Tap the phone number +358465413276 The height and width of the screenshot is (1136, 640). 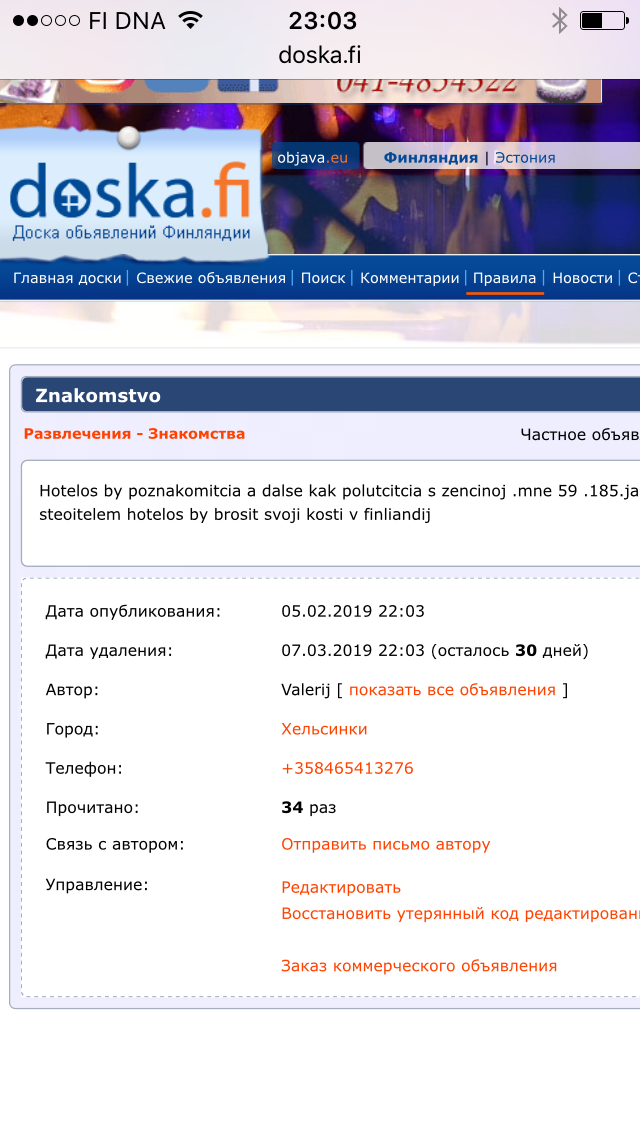coord(347,768)
